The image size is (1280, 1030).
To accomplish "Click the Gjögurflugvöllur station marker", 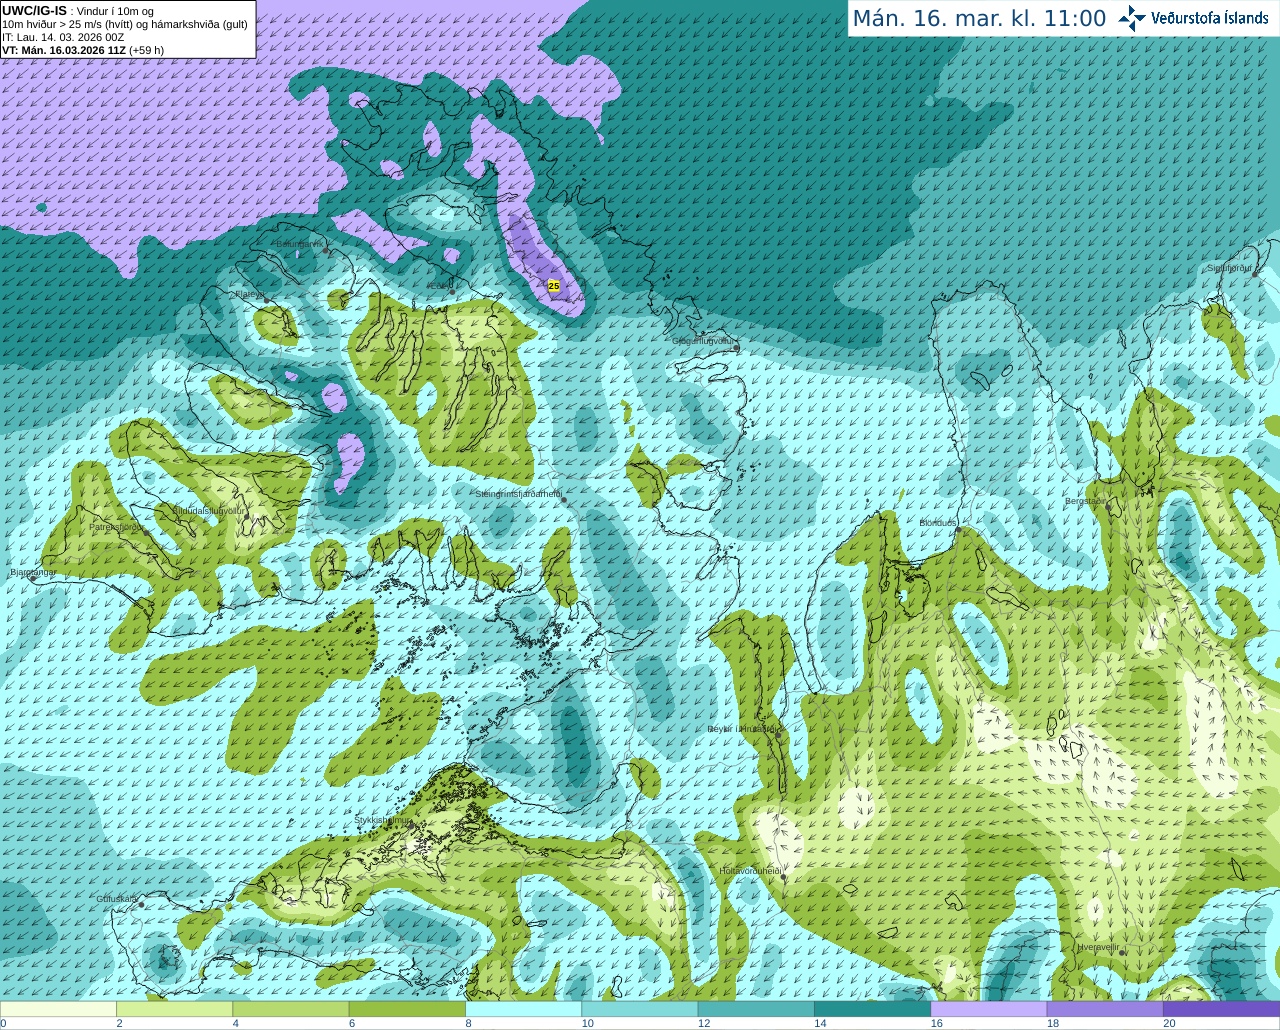I will pos(736,346).
